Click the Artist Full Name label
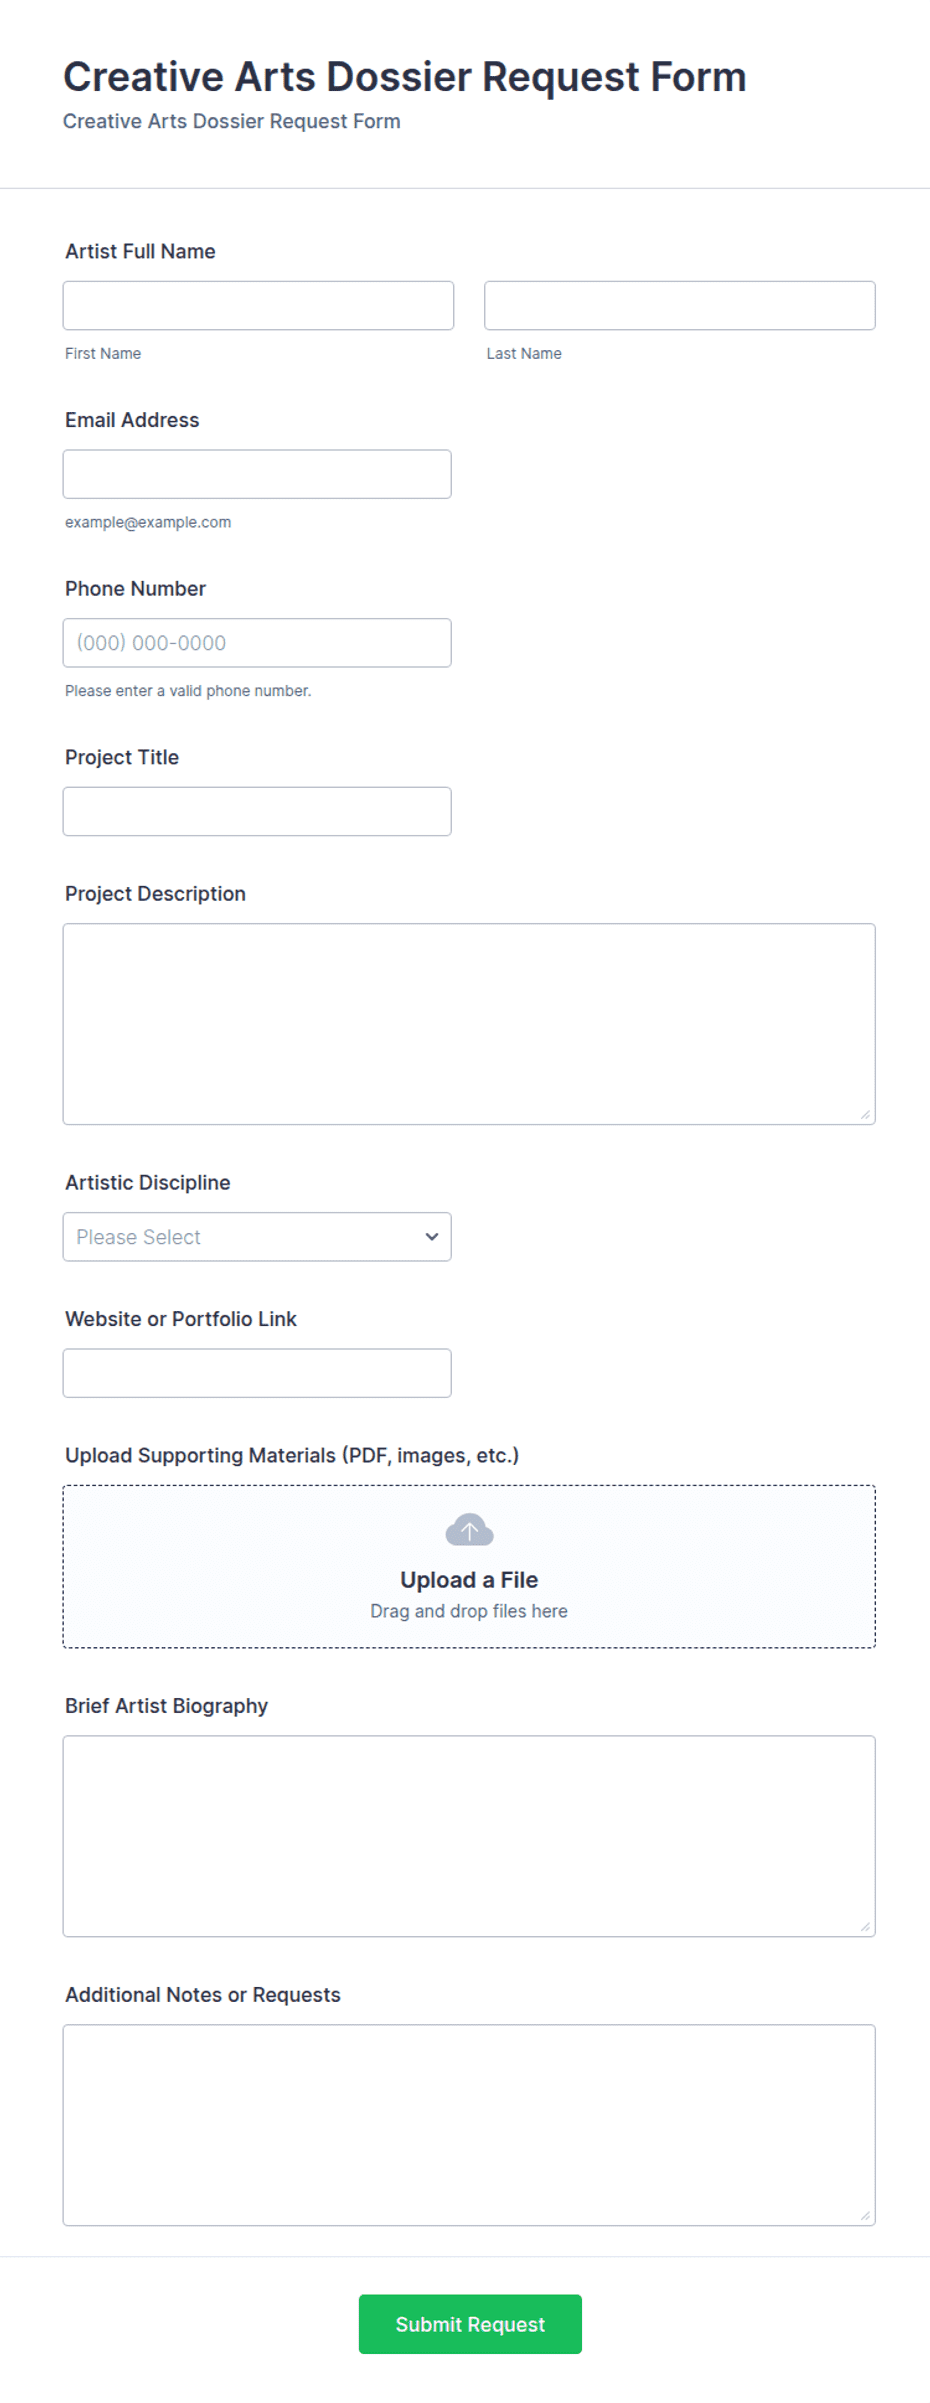The height and width of the screenshot is (2403, 930). (x=140, y=252)
